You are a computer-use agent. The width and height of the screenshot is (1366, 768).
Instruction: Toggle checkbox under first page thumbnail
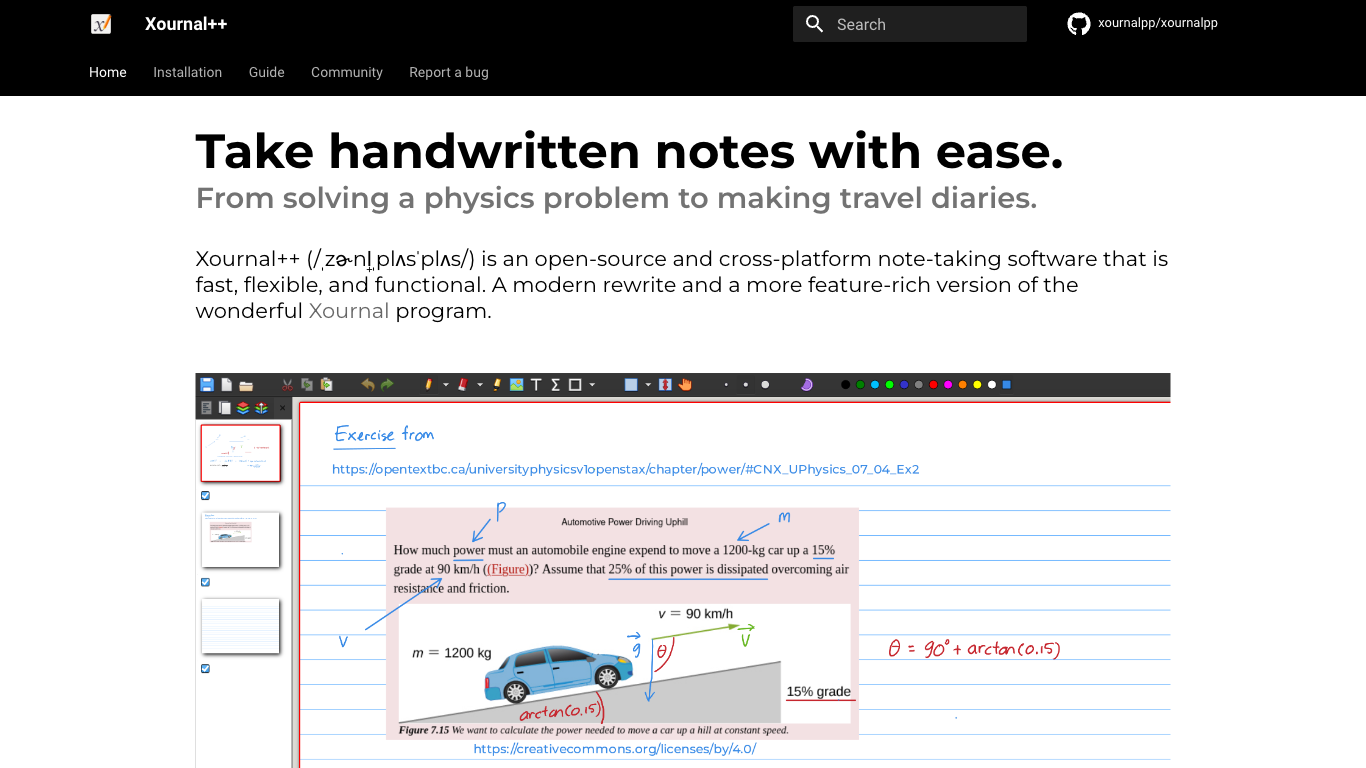pyautogui.click(x=206, y=495)
